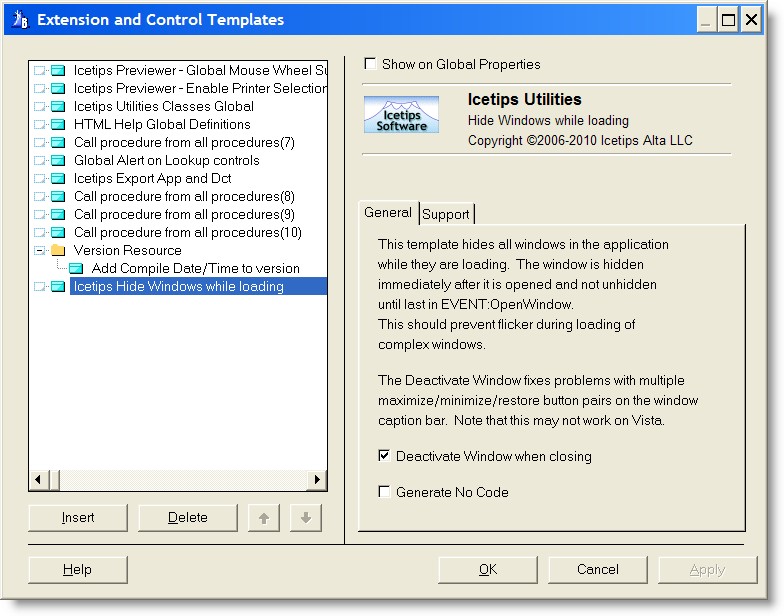Select Global Alert on Lookup controls
784x616 pixels.
tap(166, 160)
